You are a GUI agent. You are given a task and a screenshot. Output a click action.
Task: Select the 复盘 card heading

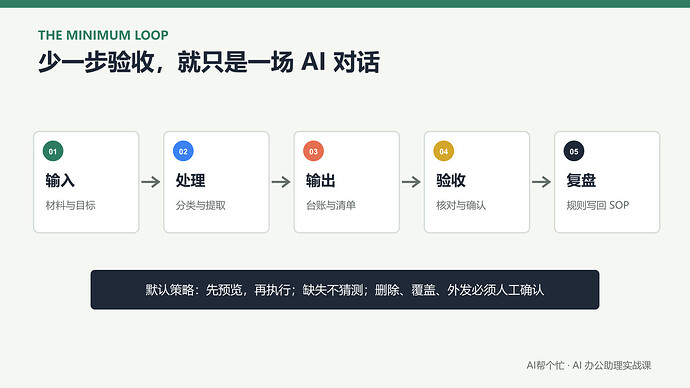point(581,180)
